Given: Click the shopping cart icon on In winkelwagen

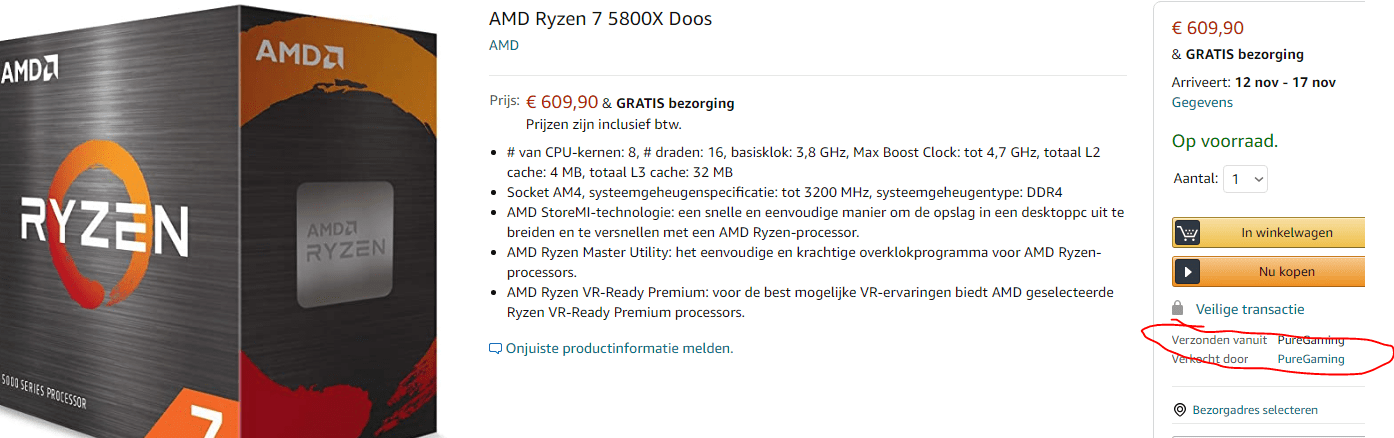Looking at the screenshot, I should (x=1187, y=233).
